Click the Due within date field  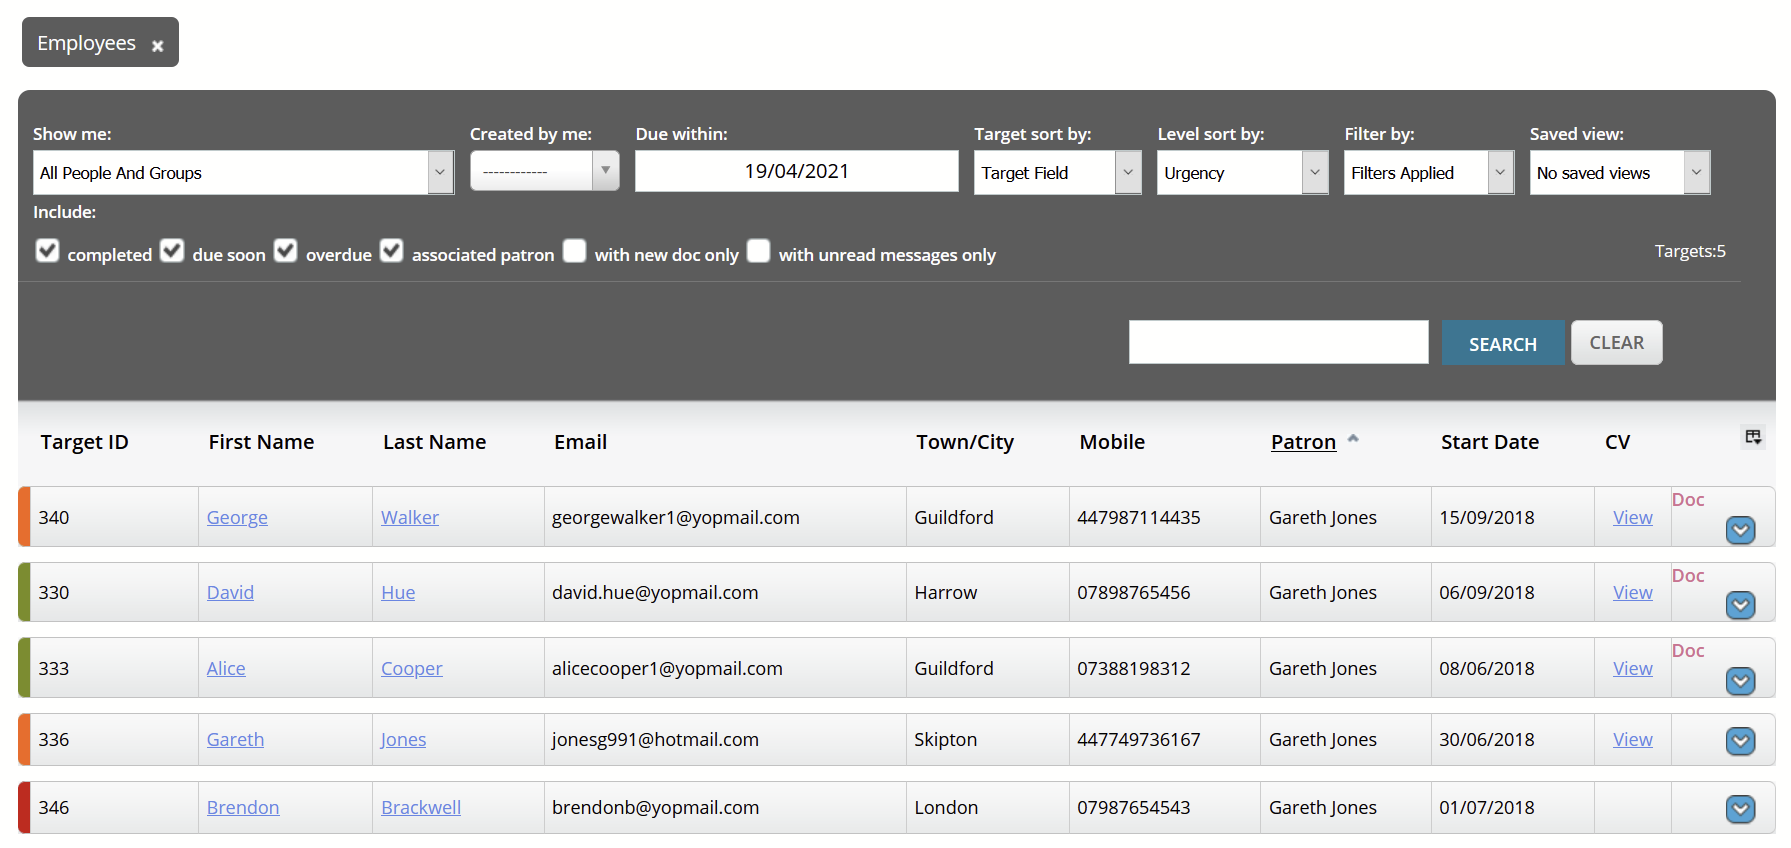(x=796, y=171)
